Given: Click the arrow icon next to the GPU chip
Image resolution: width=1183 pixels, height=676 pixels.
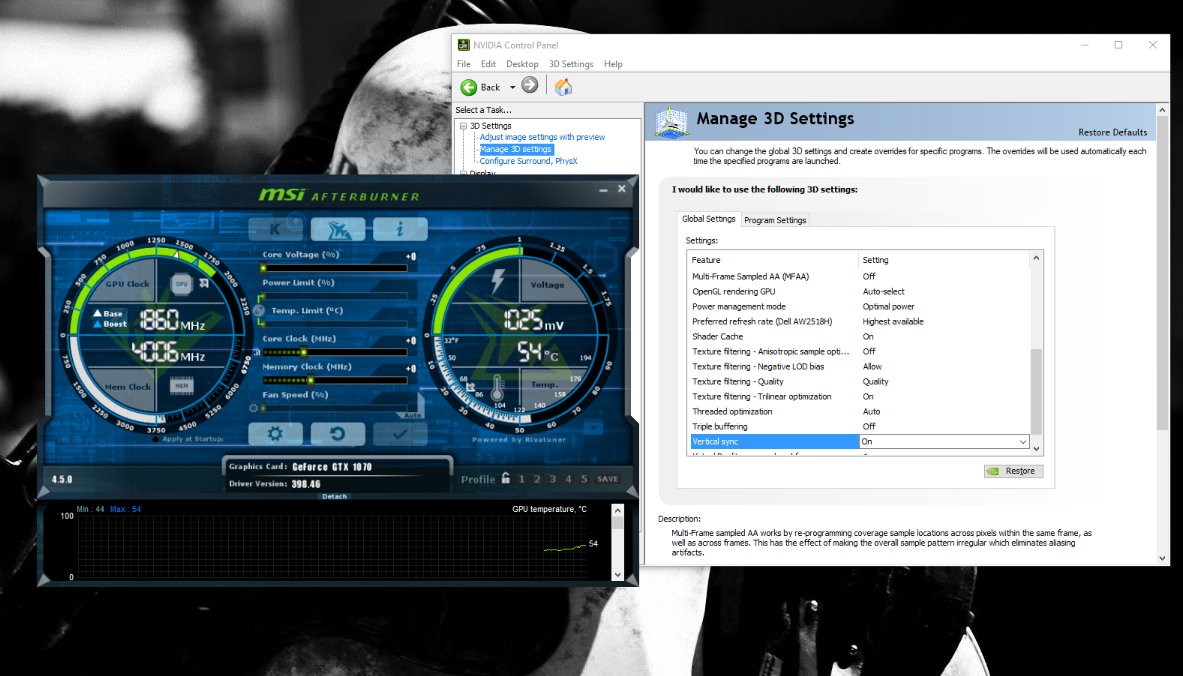Looking at the screenshot, I should [x=204, y=284].
